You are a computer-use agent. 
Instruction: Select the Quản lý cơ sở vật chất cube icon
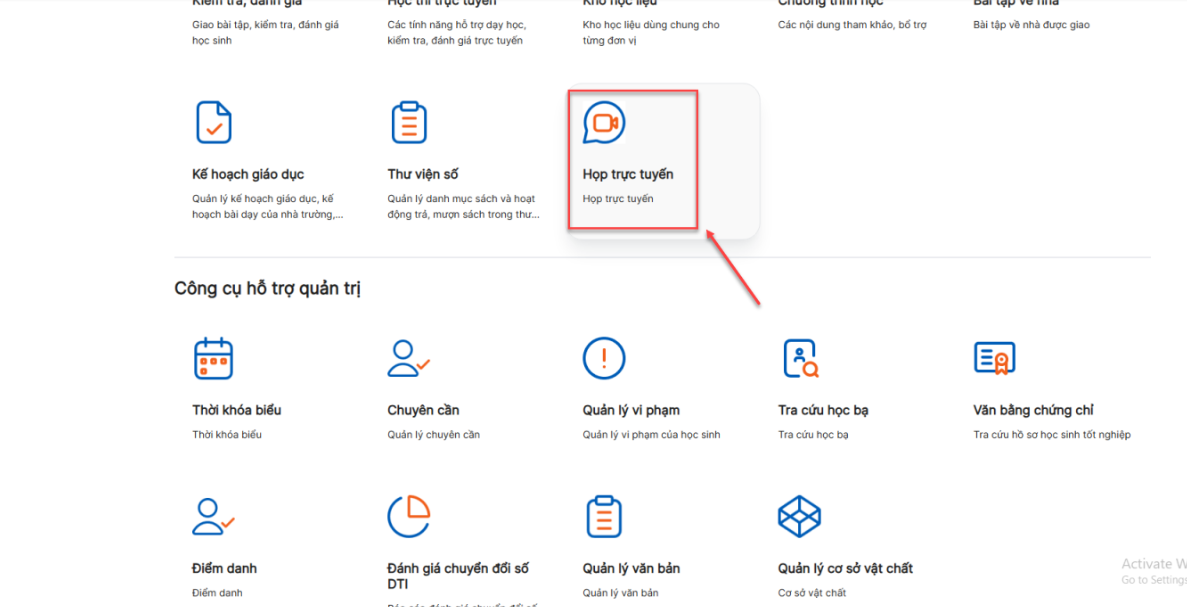[x=799, y=516]
